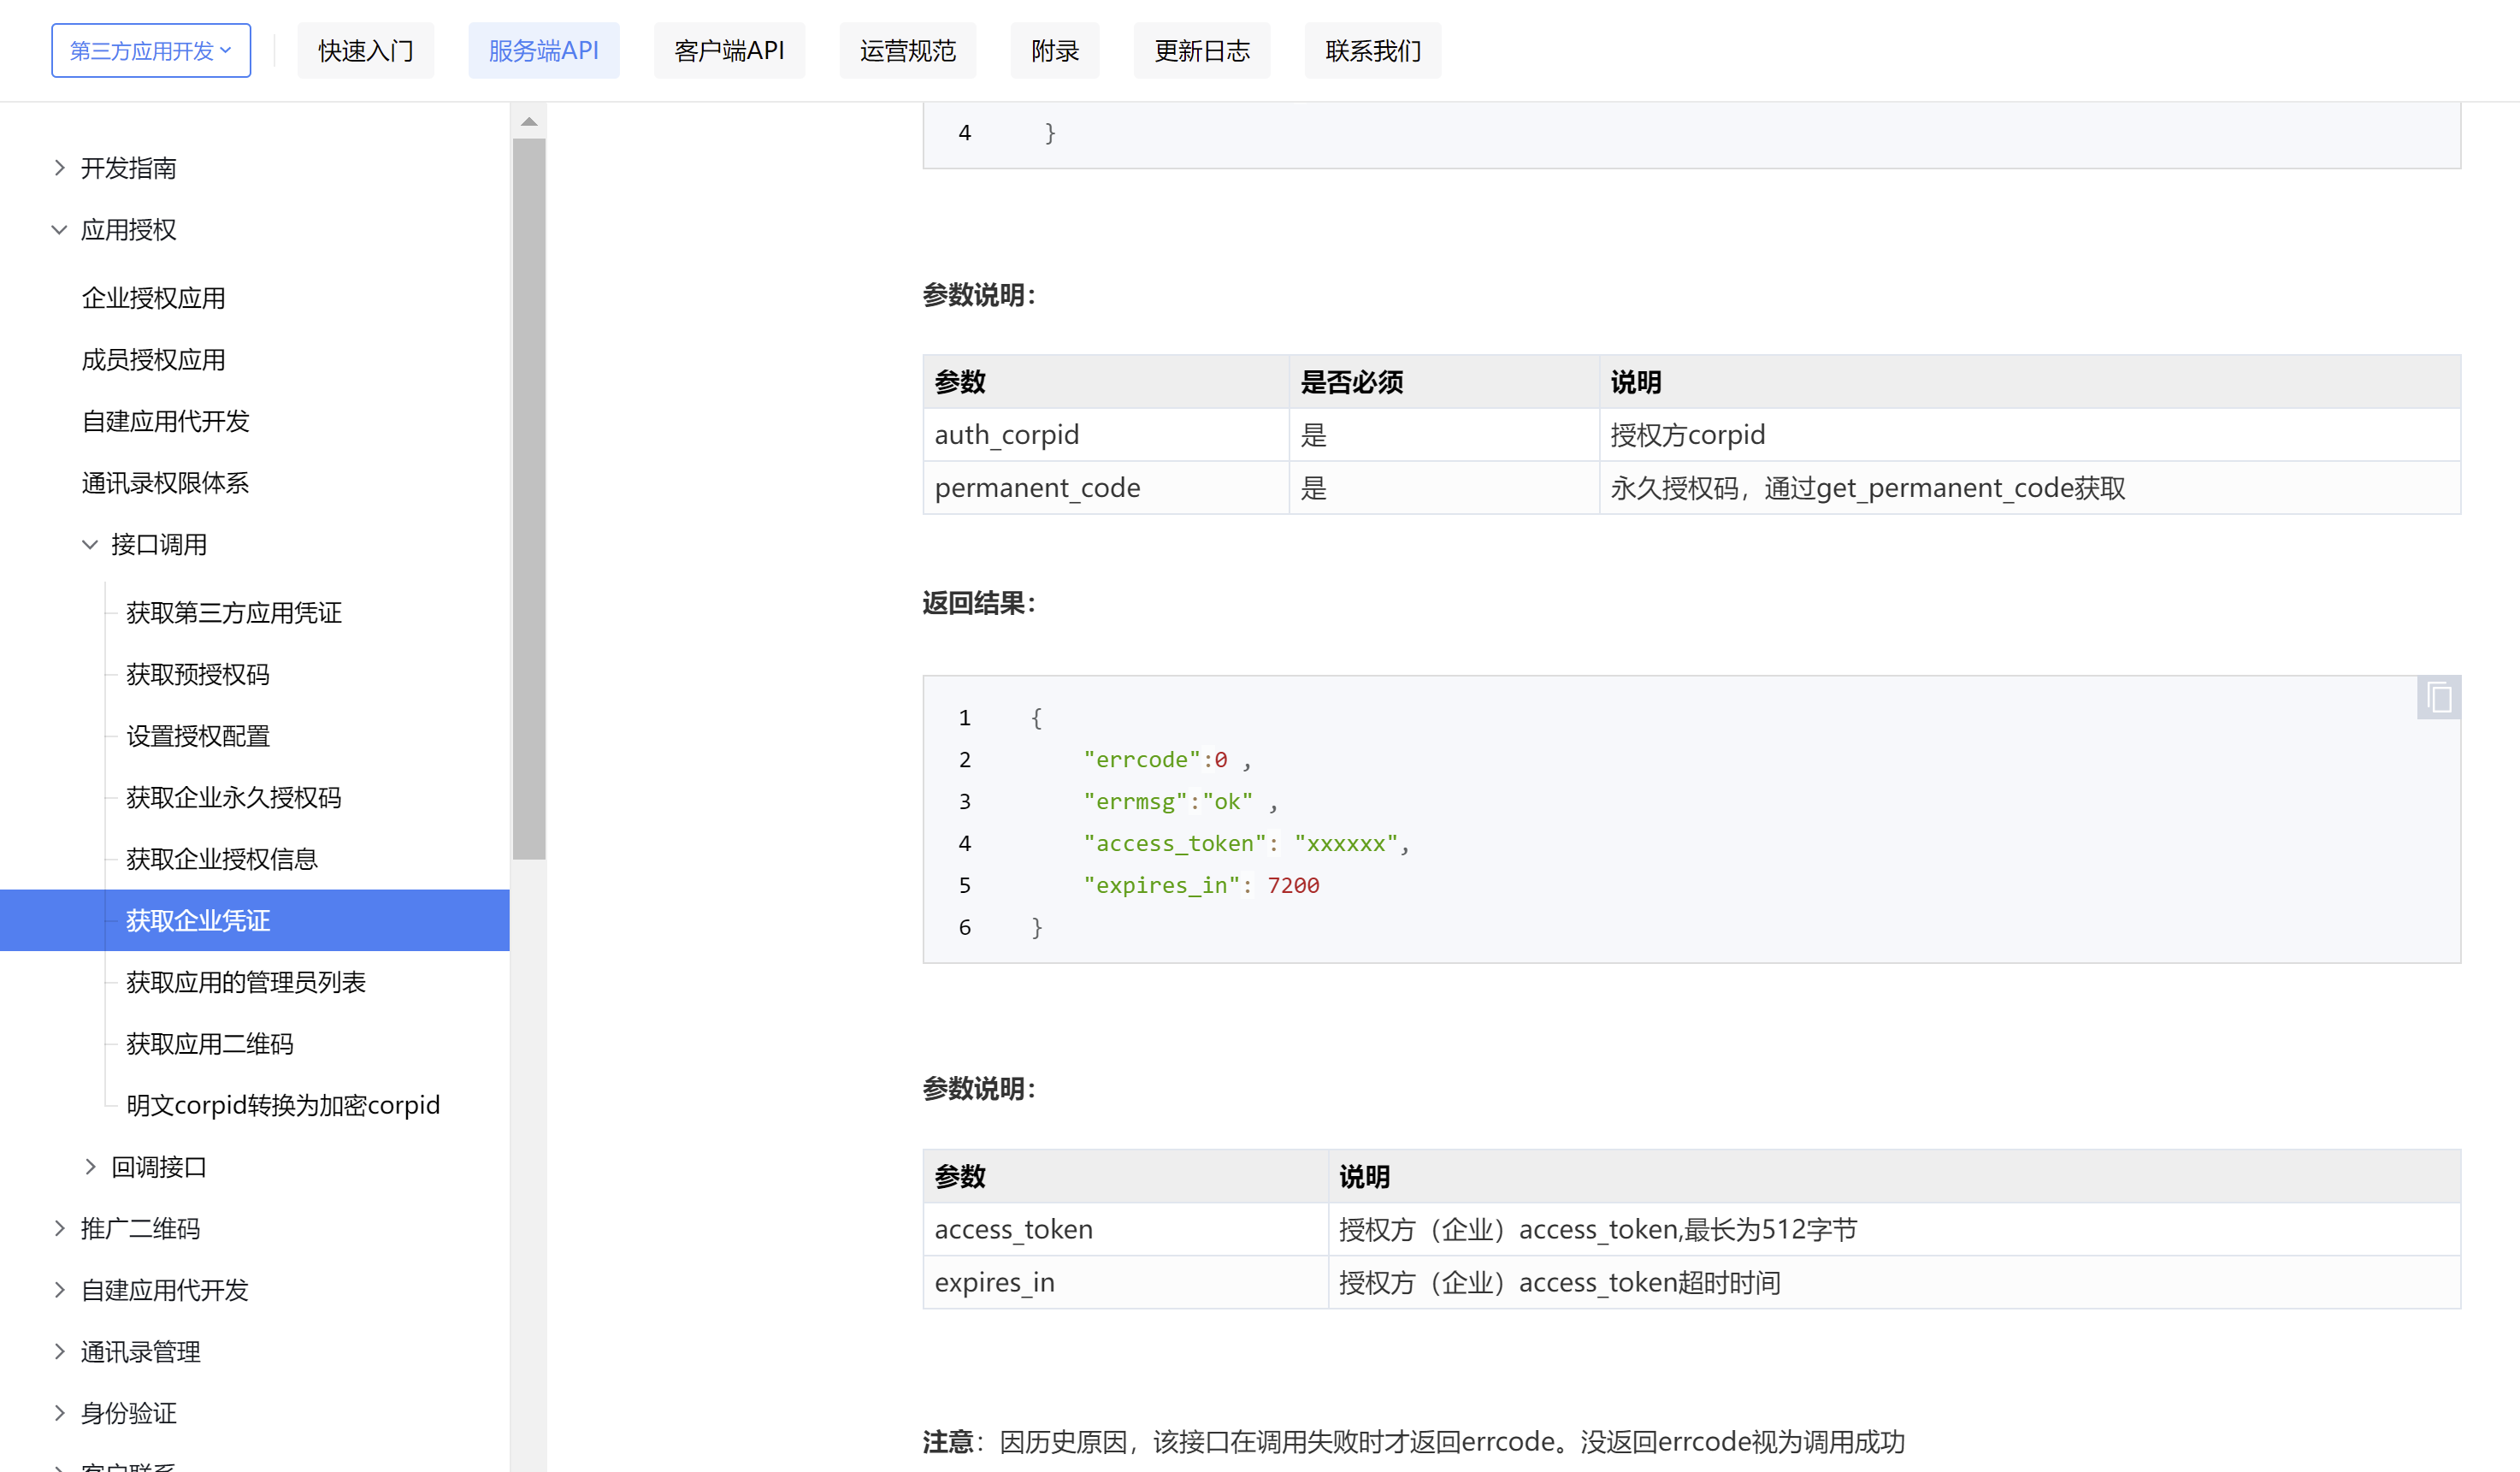Open 获取应用的管理员列表 page

tap(246, 982)
